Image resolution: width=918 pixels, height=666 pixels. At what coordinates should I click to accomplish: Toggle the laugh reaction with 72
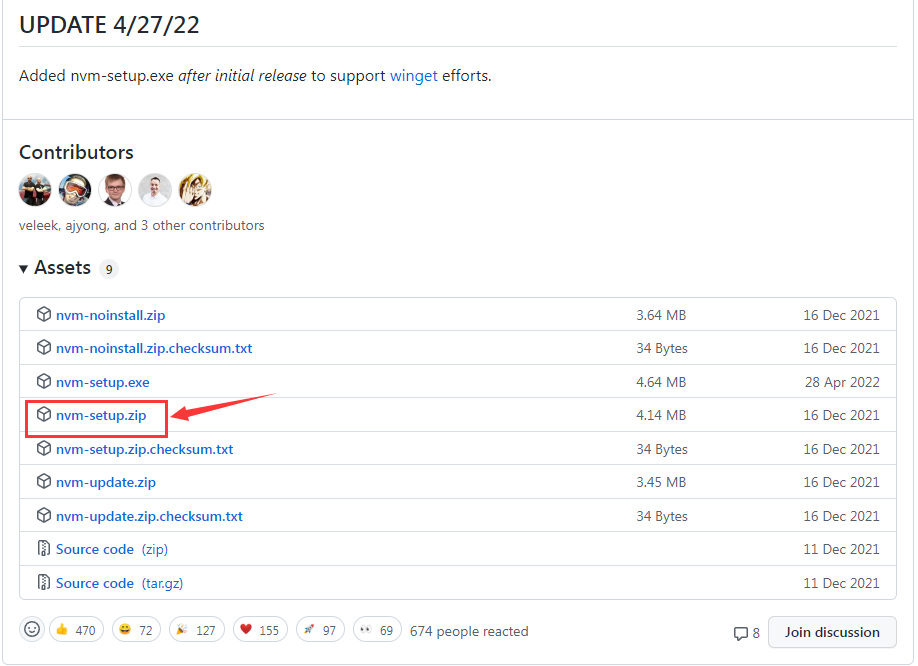(136, 630)
